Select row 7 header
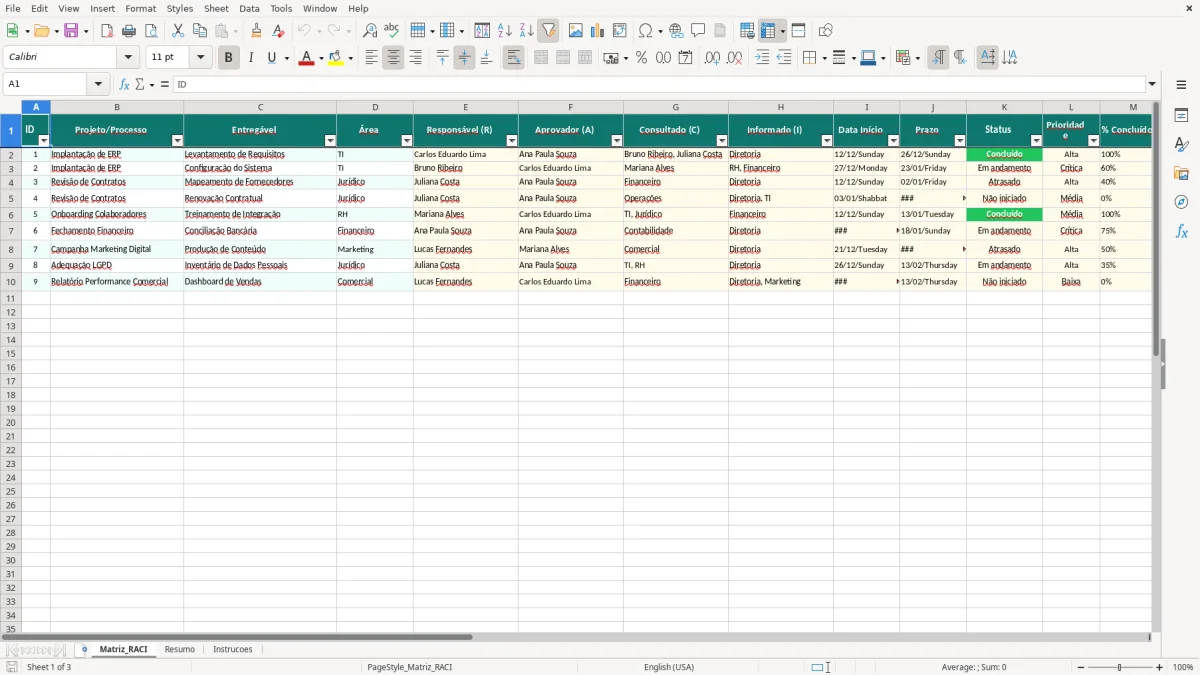This screenshot has height=675, width=1200. coord(11,231)
